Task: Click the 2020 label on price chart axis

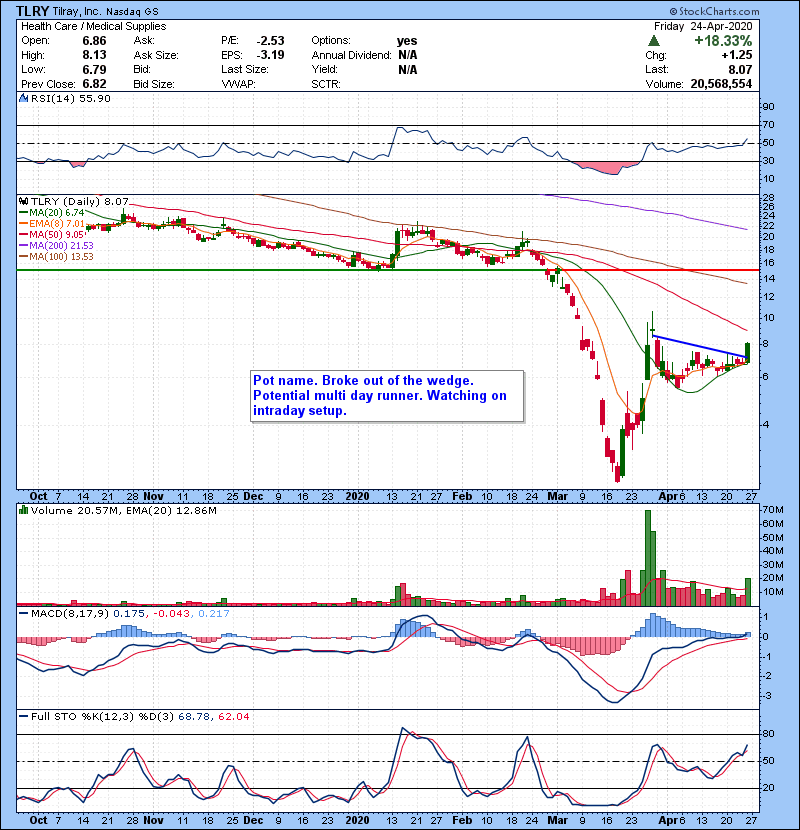Action: (357, 497)
